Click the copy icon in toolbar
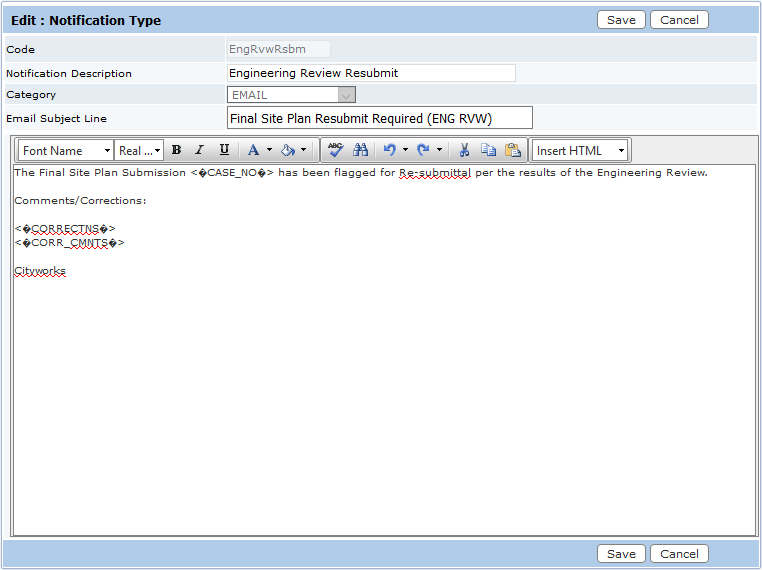 pyautogui.click(x=488, y=150)
